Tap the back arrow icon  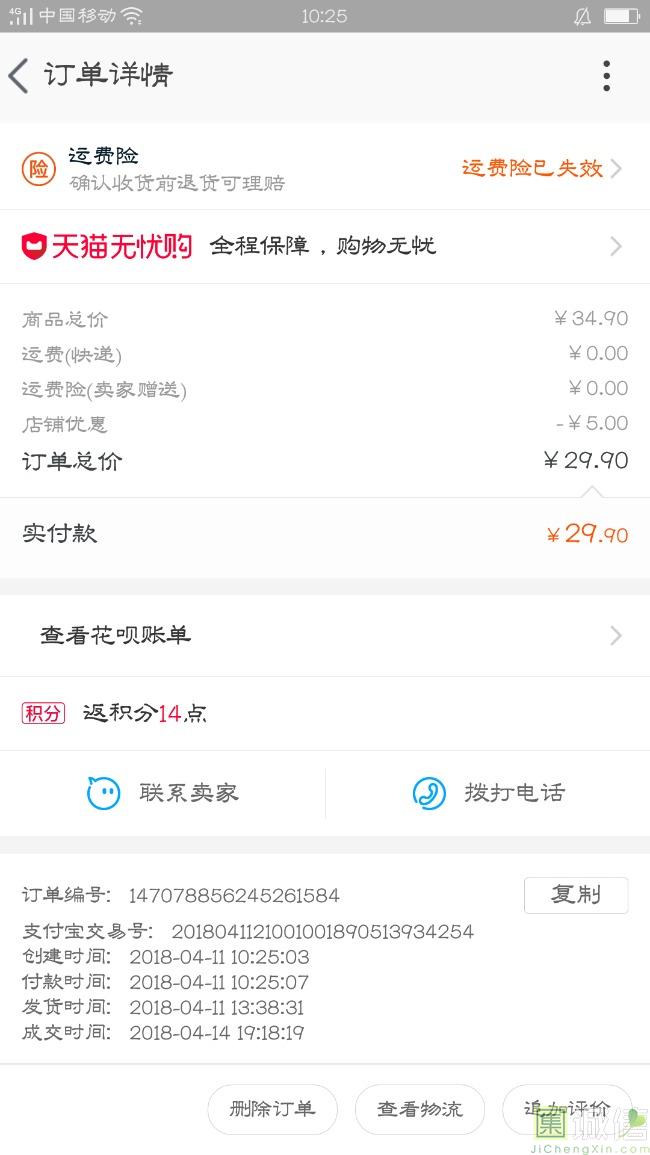pyautogui.click(x=19, y=76)
